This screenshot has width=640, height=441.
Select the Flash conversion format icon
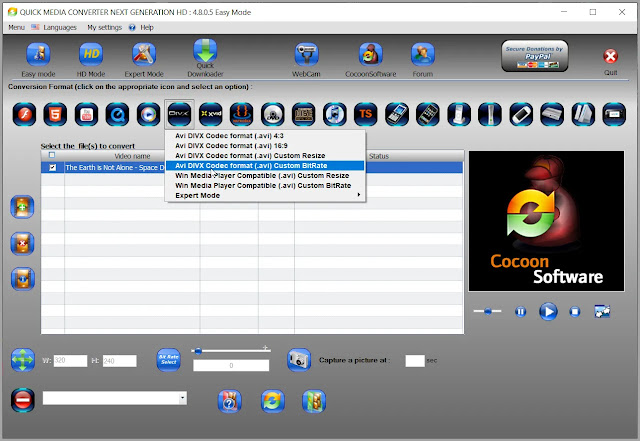tap(24, 114)
